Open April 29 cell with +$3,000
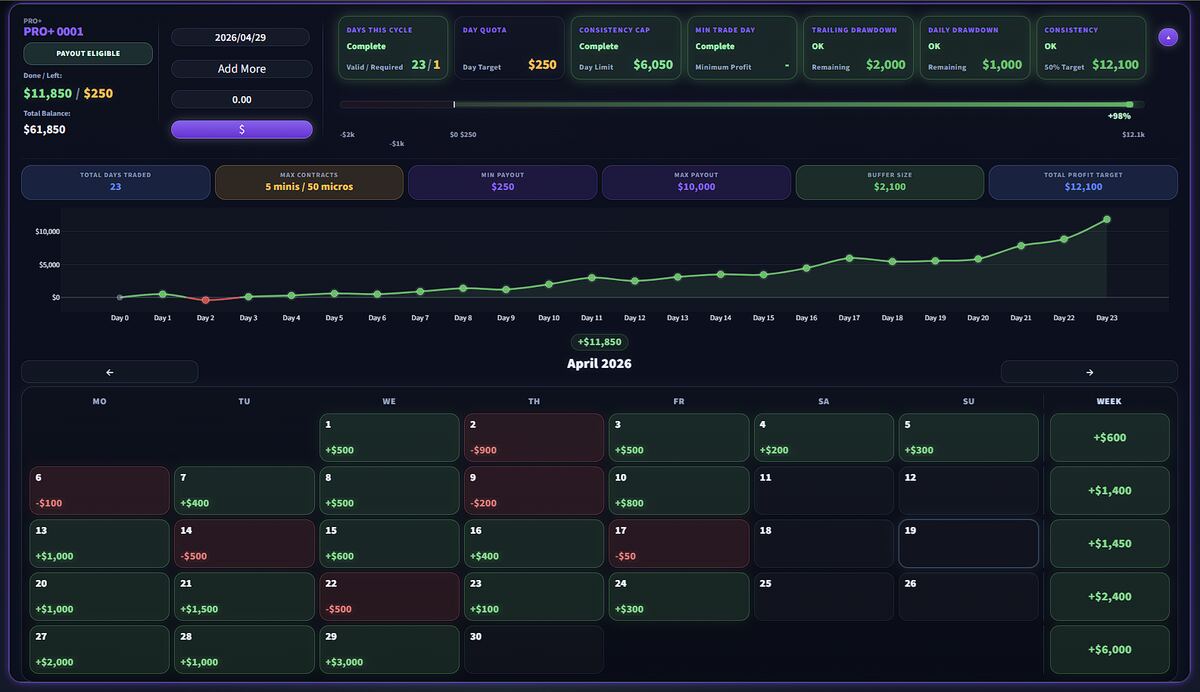Screen dimensions: 1200x692 tap(389, 650)
